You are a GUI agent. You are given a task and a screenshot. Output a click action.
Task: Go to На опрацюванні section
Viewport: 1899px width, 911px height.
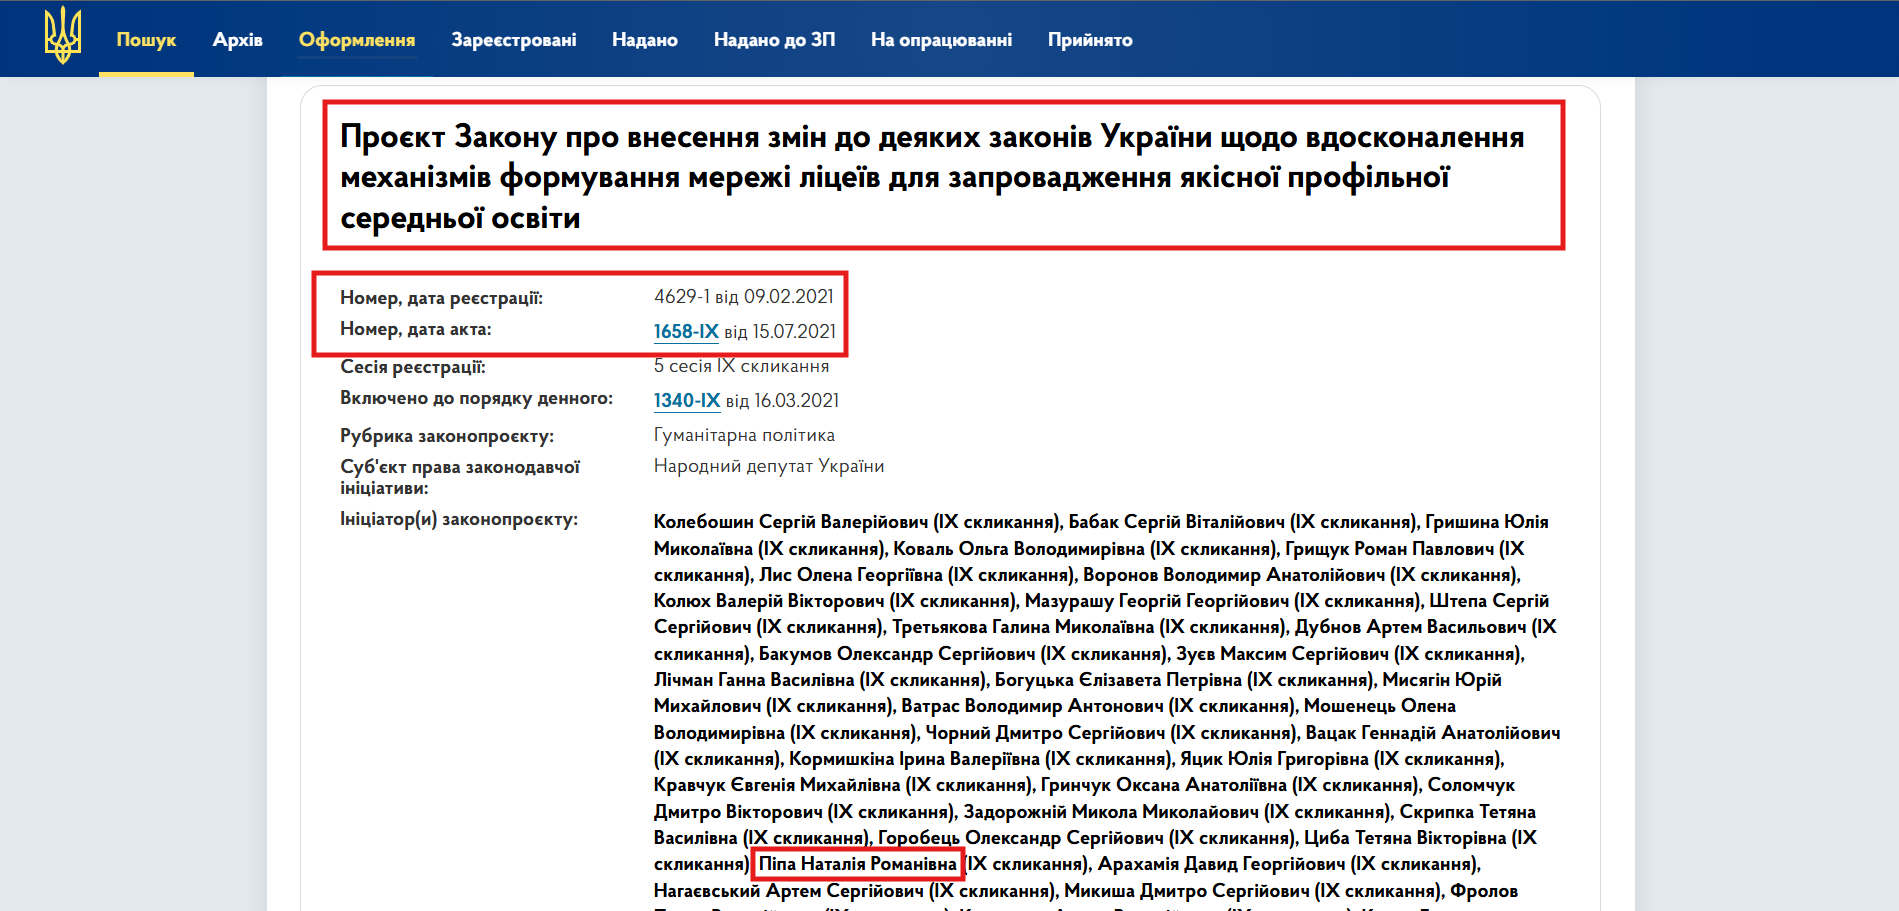click(x=941, y=40)
